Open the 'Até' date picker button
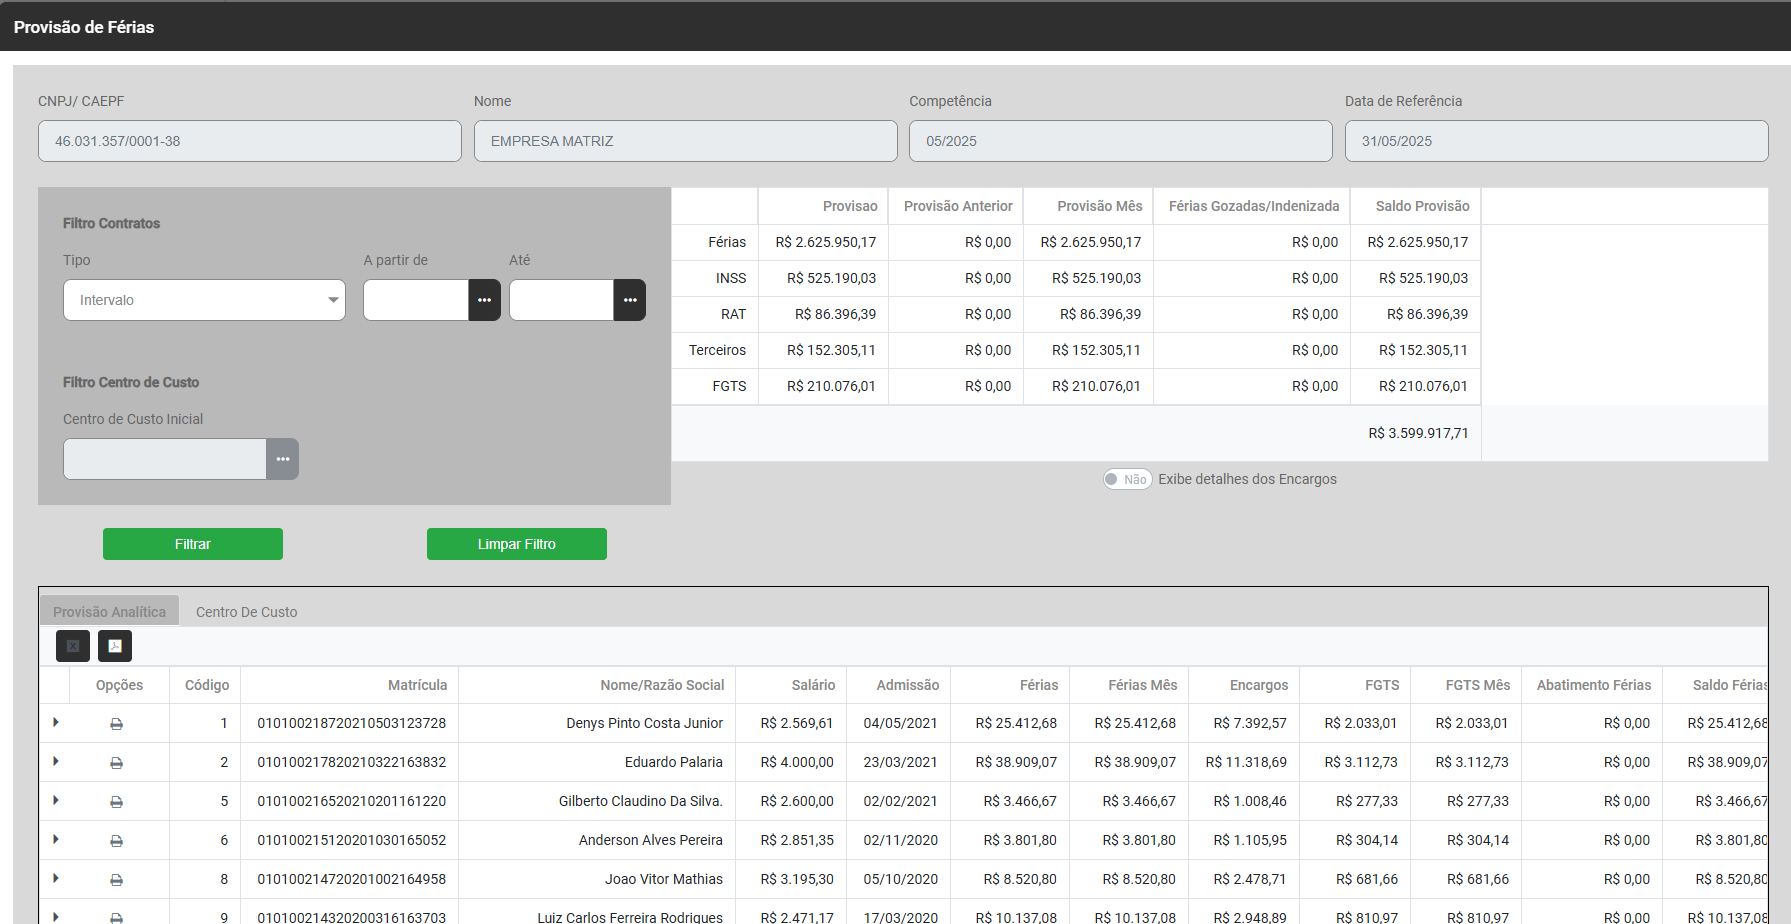Image resolution: width=1791 pixels, height=924 pixels. point(629,300)
